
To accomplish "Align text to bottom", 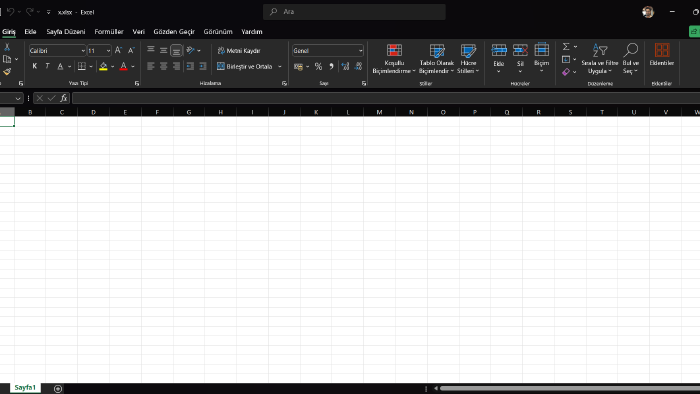I will click(x=176, y=51).
